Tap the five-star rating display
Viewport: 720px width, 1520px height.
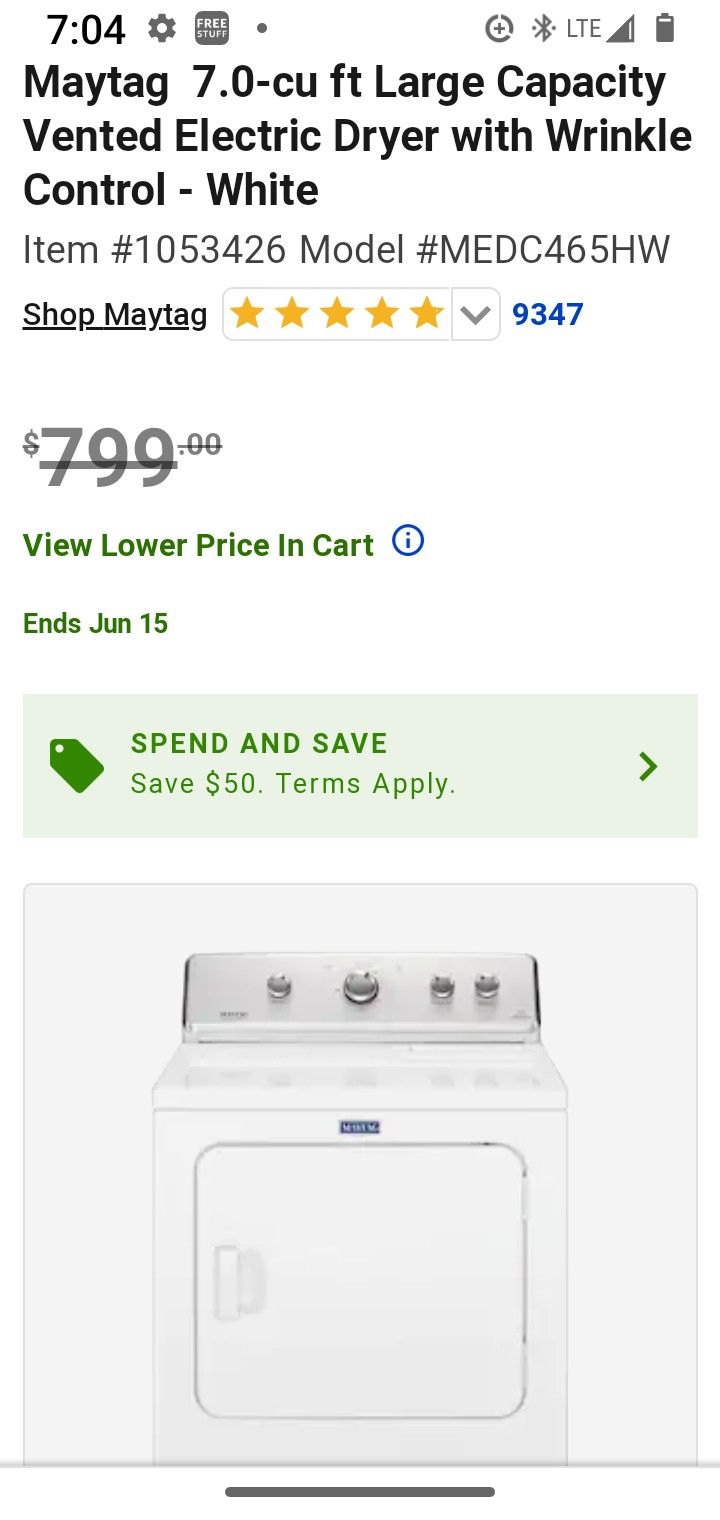tap(337, 315)
